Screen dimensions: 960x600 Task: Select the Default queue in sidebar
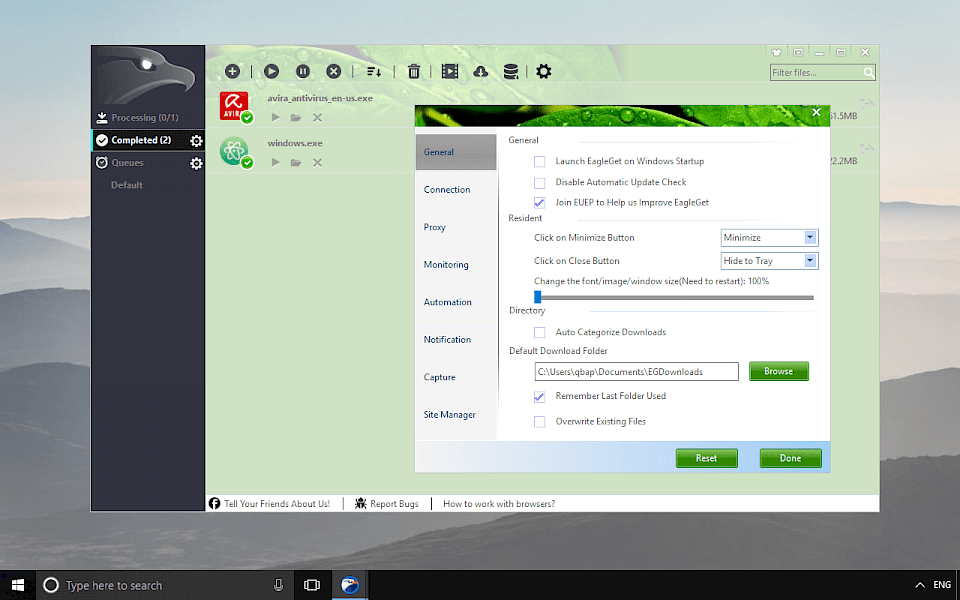127,185
